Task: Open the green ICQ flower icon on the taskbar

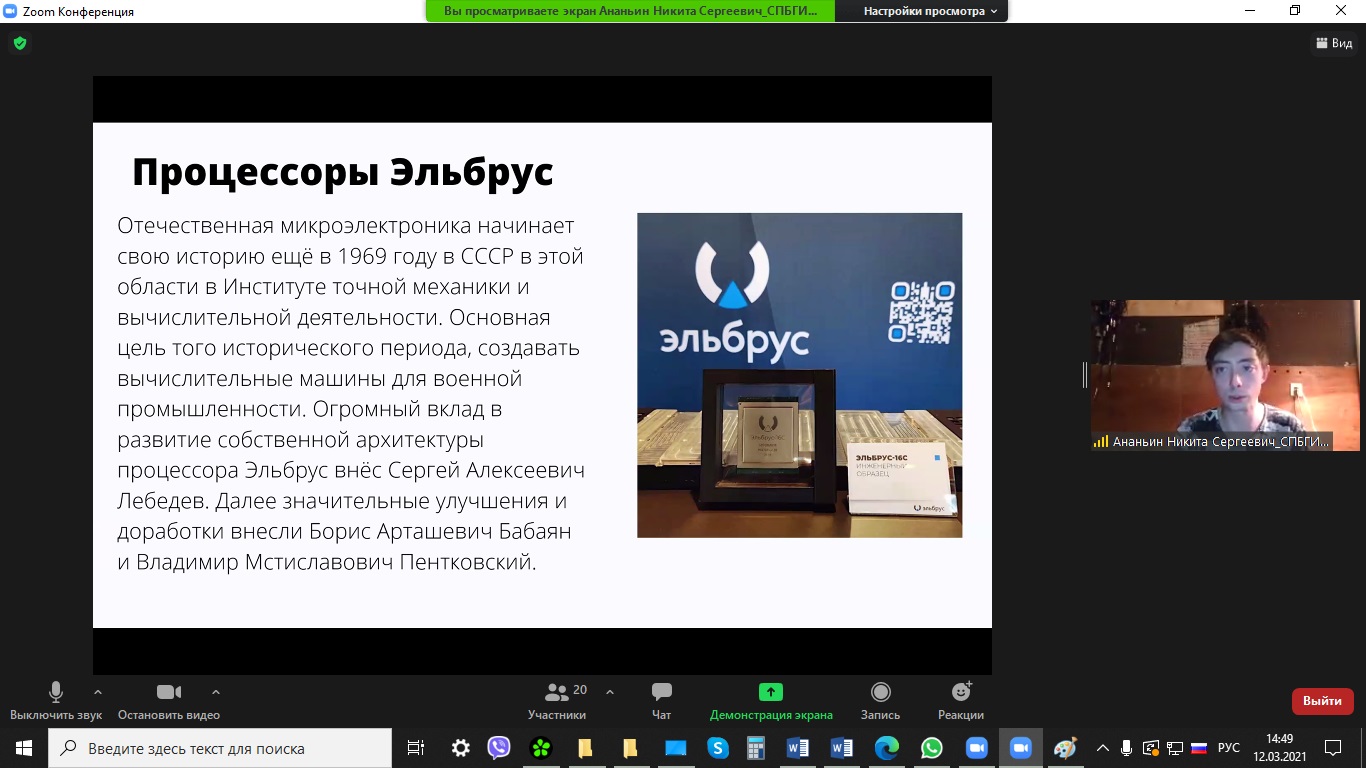Action: coord(541,748)
